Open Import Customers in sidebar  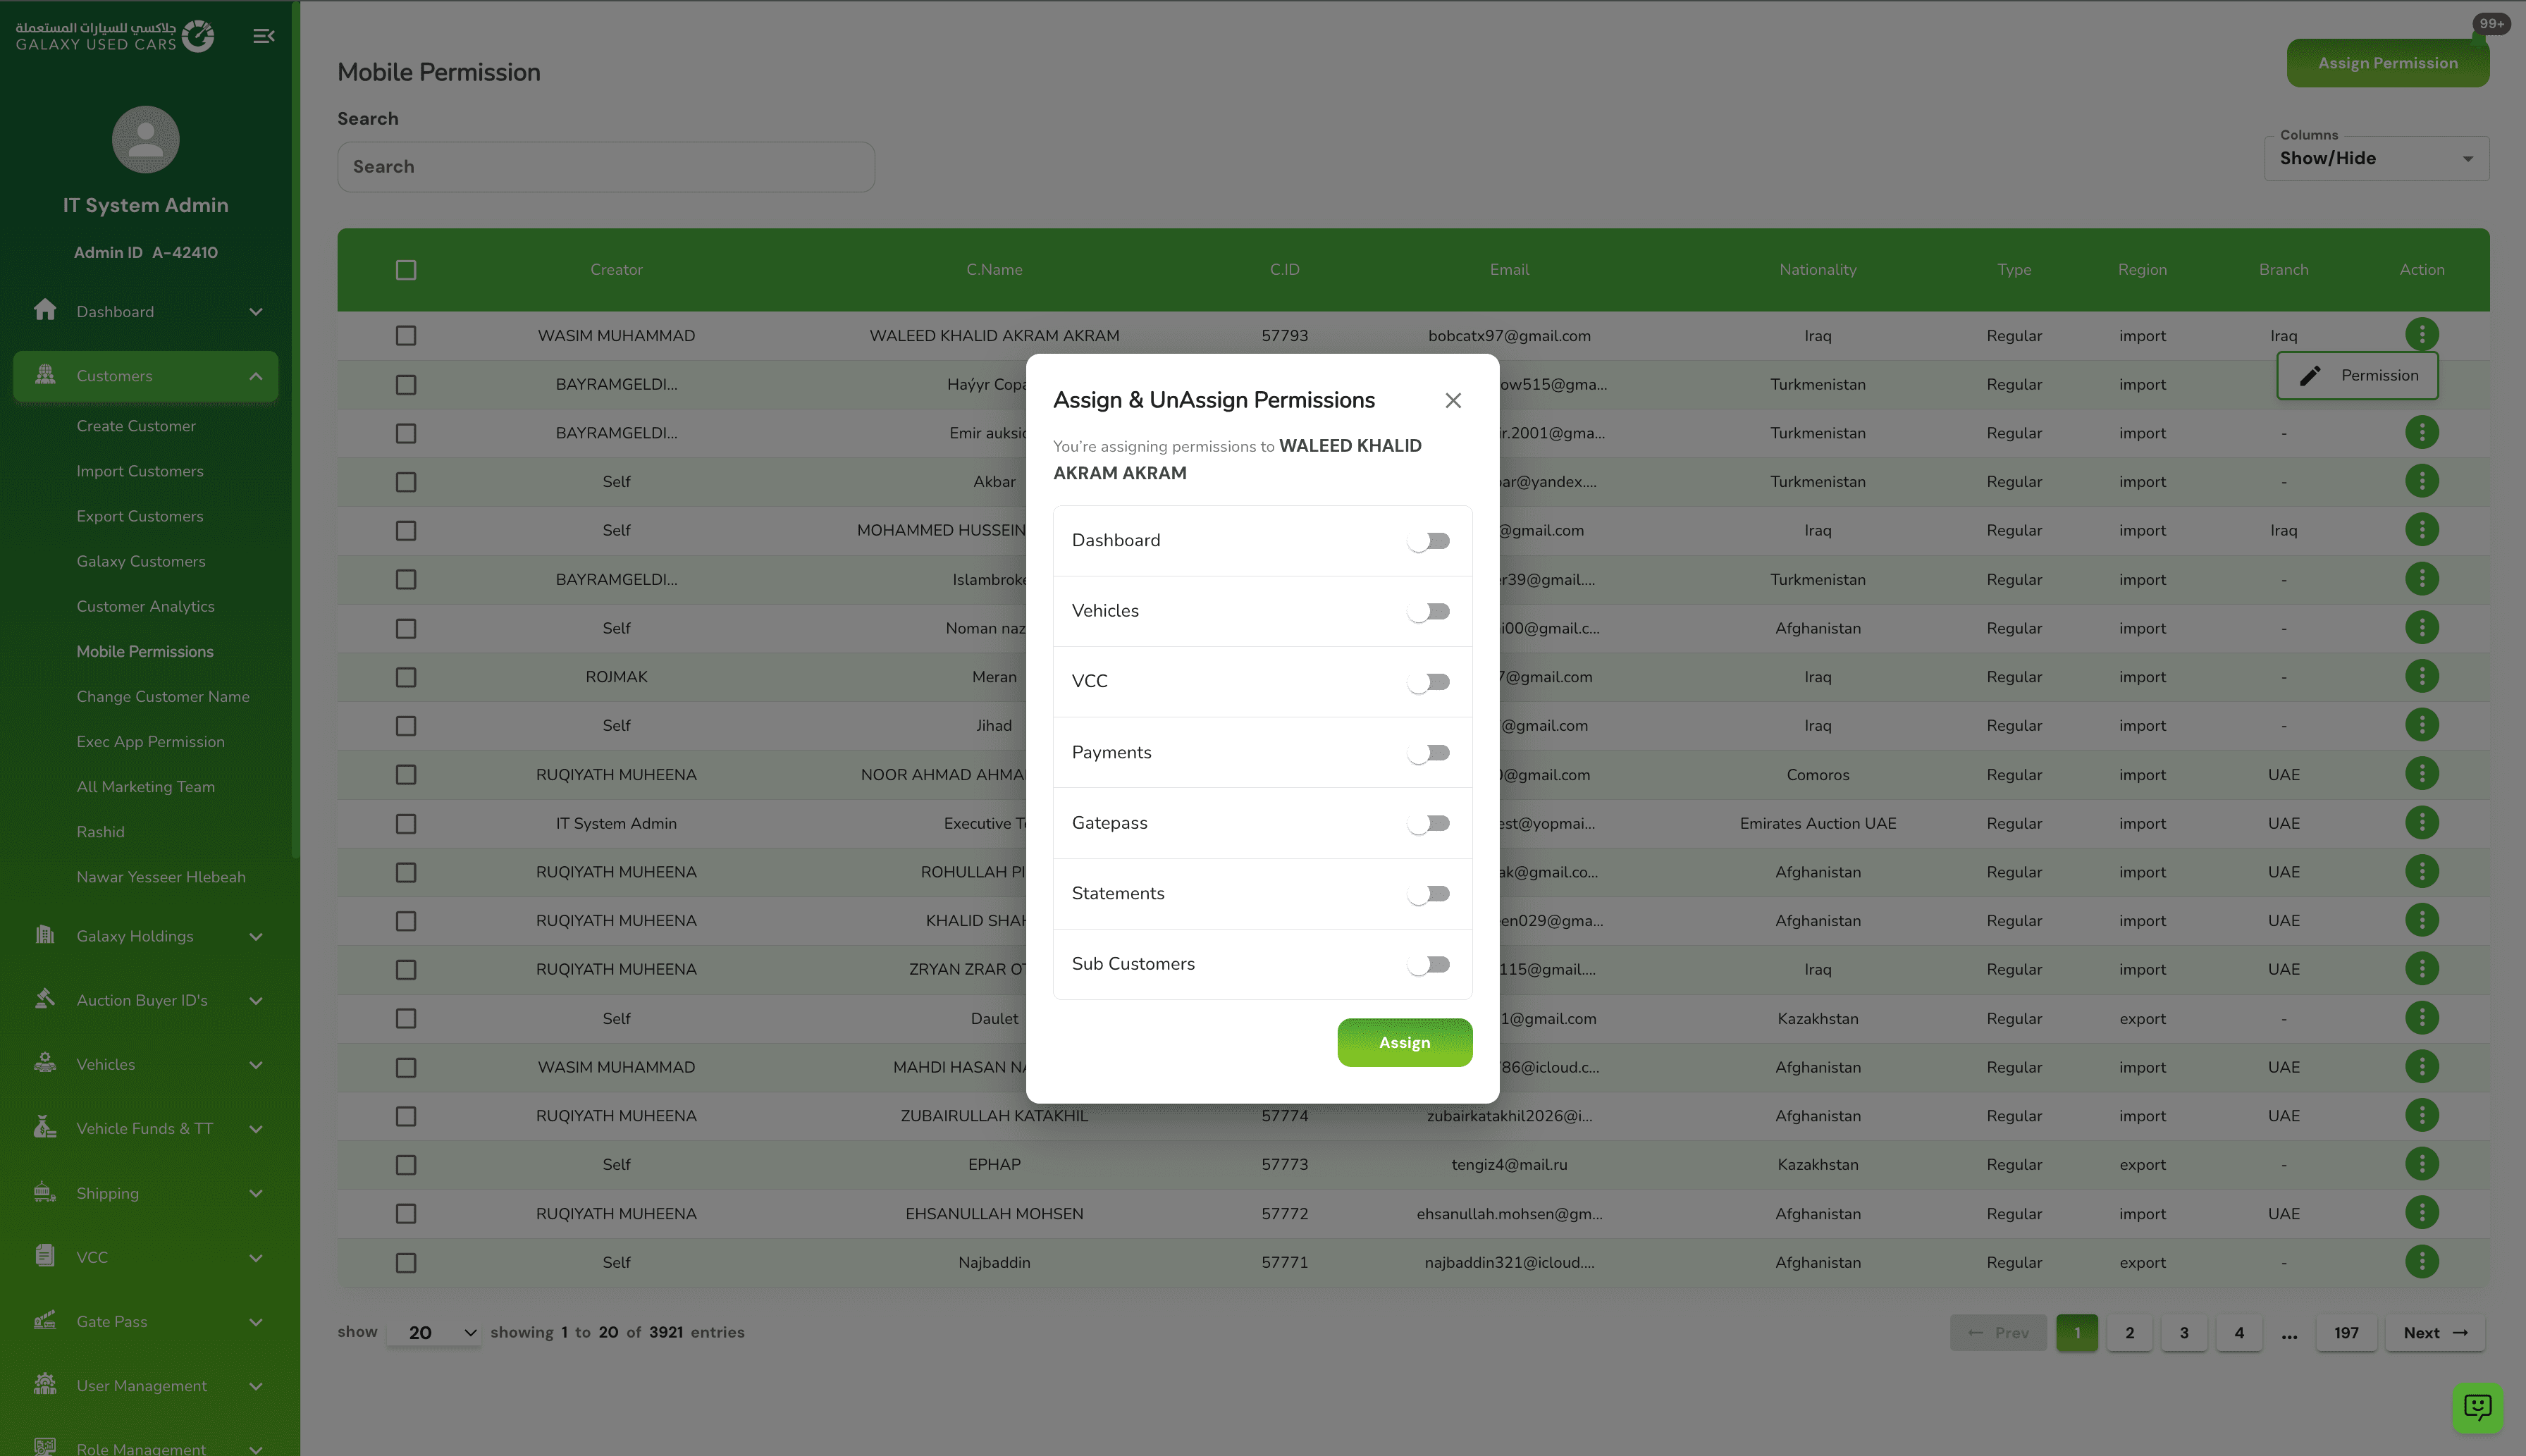tap(140, 471)
